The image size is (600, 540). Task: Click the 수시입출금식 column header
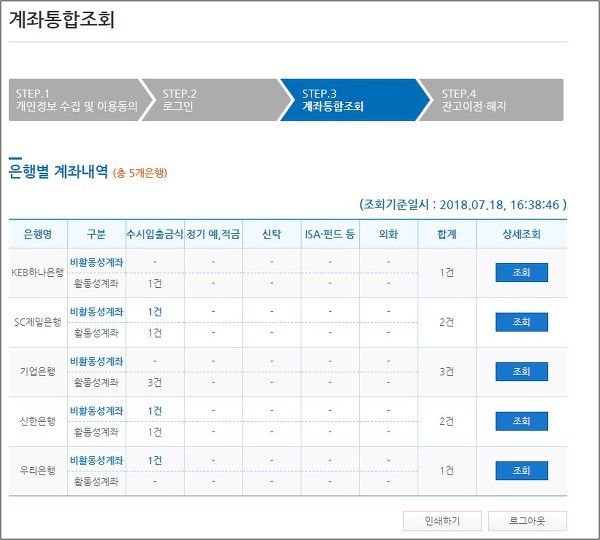[155, 234]
